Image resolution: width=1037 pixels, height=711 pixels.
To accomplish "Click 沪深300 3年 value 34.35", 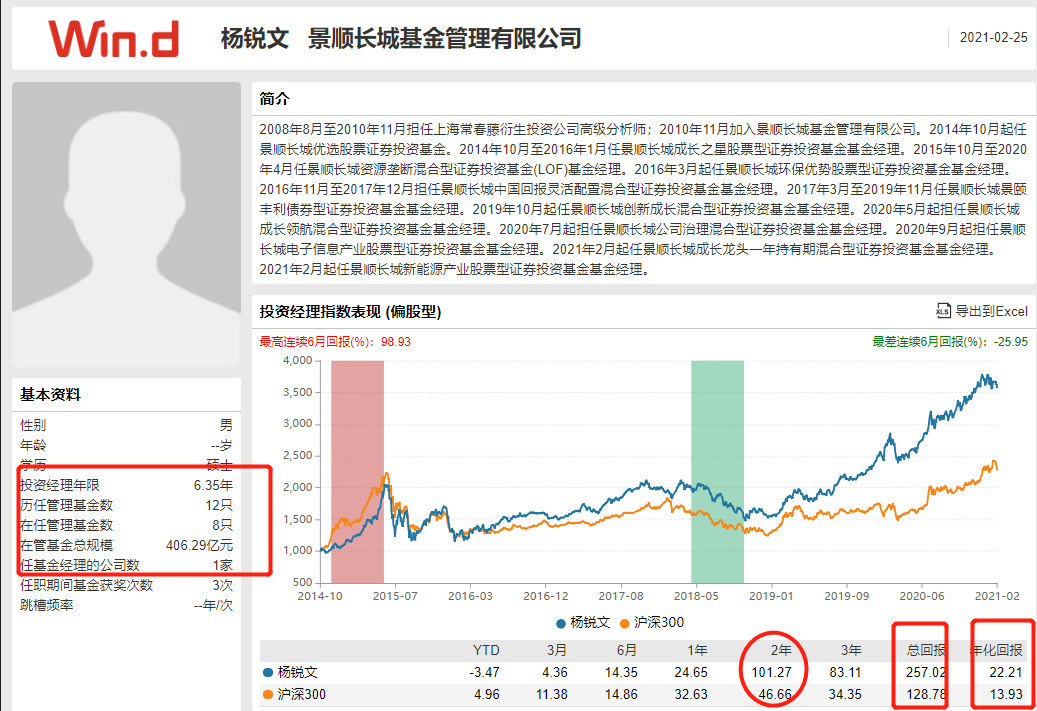I will [845, 694].
